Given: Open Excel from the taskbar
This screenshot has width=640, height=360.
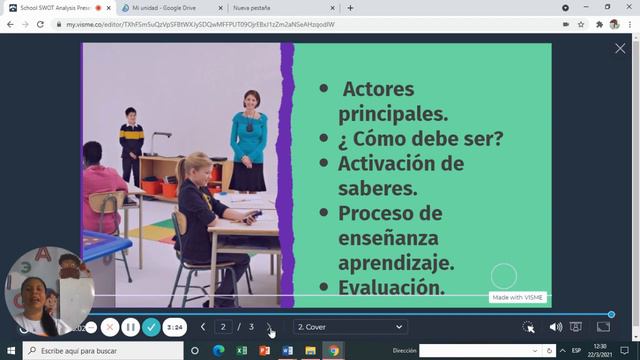Looking at the screenshot, I should click(241, 351).
